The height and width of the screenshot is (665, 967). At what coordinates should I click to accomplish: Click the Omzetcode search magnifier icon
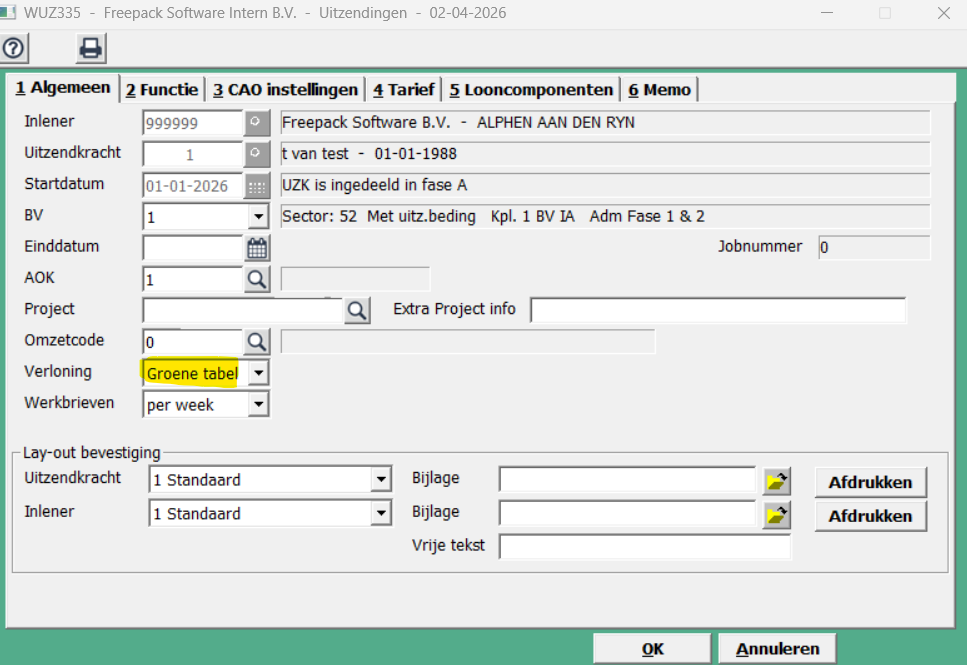pyautogui.click(x=257, y=342)
